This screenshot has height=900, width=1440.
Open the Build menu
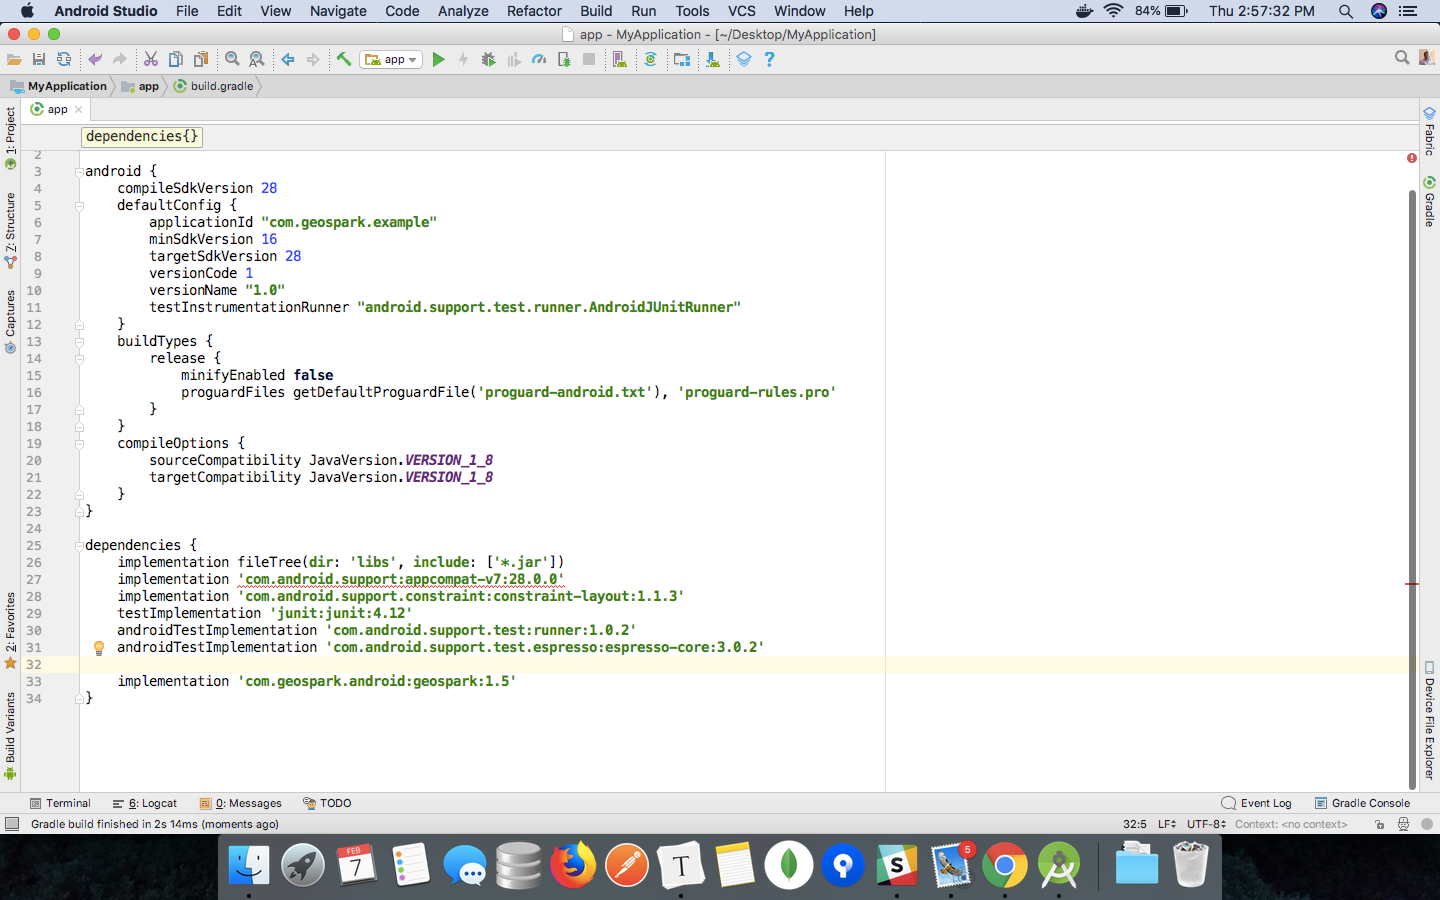(x=596, y=11)
